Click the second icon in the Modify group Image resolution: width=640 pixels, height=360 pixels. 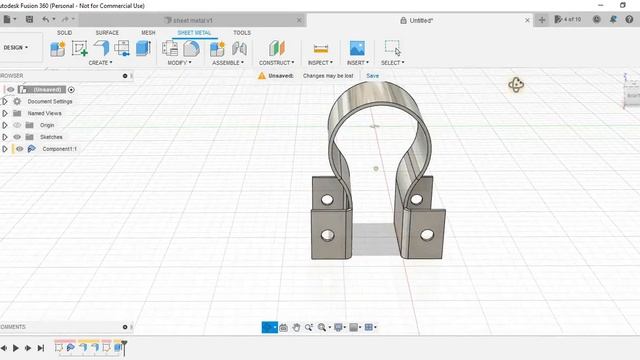pyautogui.click(x=191, y=49)
